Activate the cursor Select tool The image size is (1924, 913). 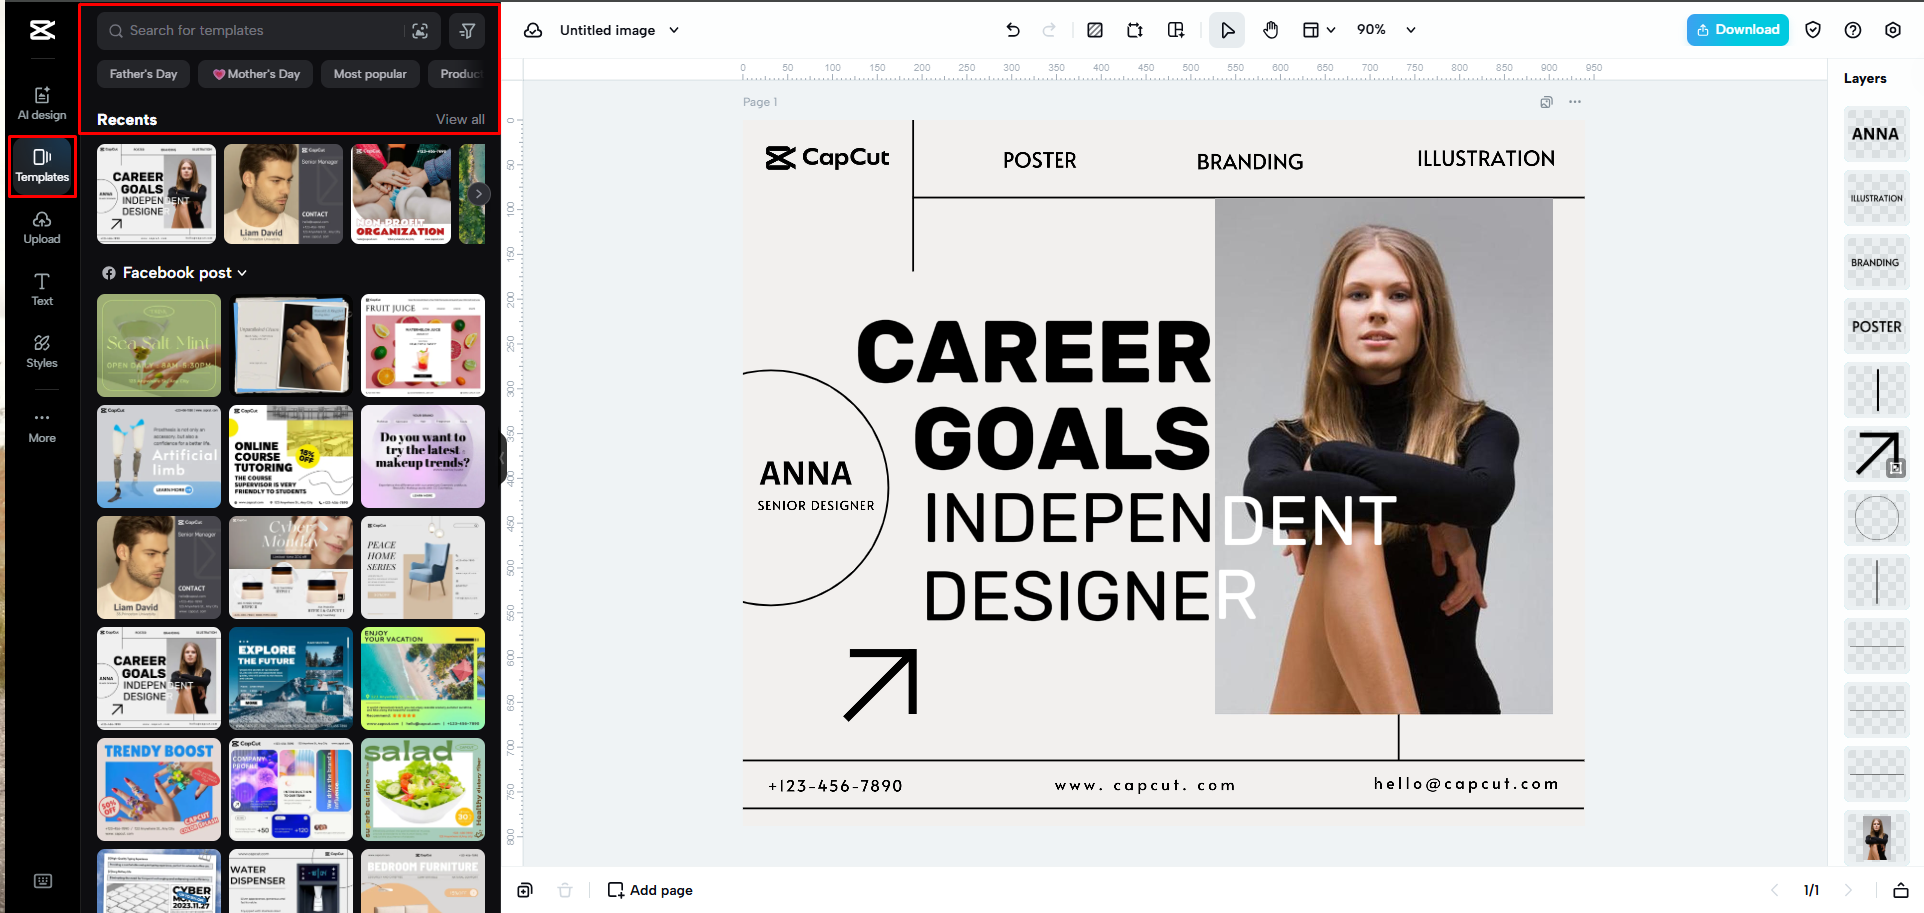tap(1227, 30)
